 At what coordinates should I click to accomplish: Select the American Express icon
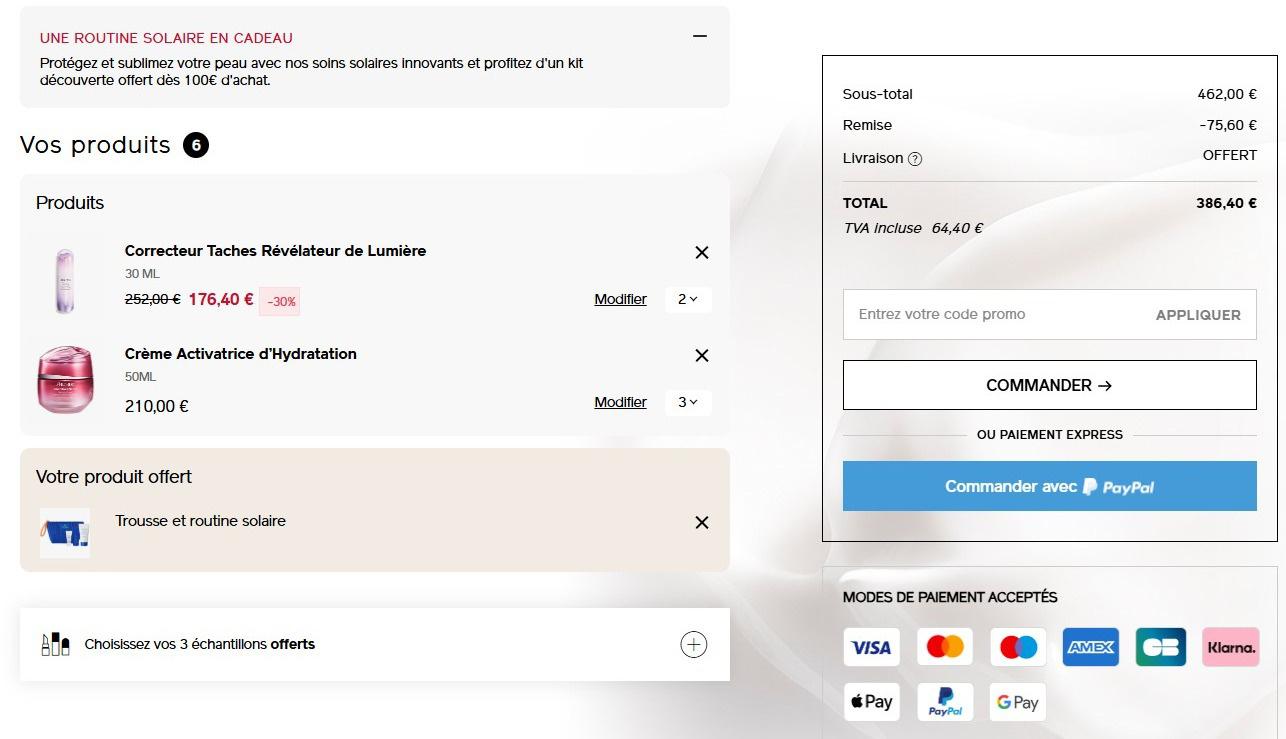pyautogui.click(x=1091, y=647)
